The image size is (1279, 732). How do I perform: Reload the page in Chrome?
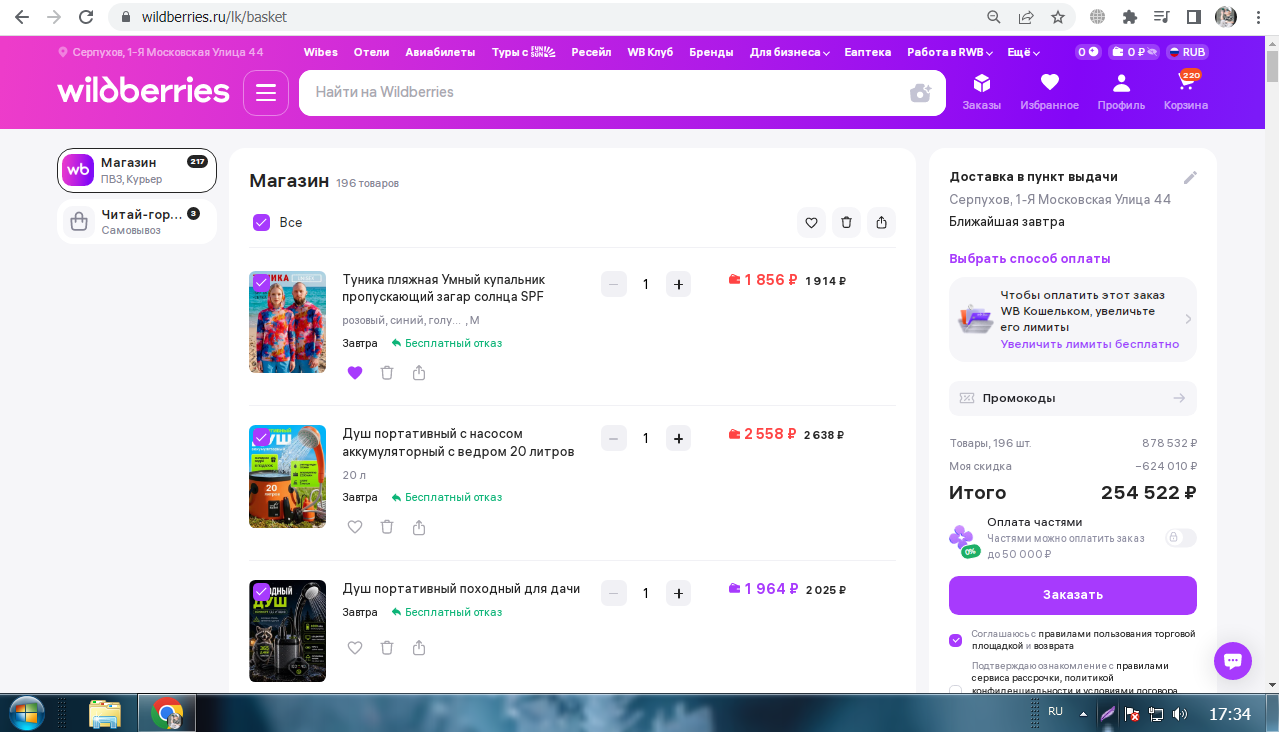[86, 17]
